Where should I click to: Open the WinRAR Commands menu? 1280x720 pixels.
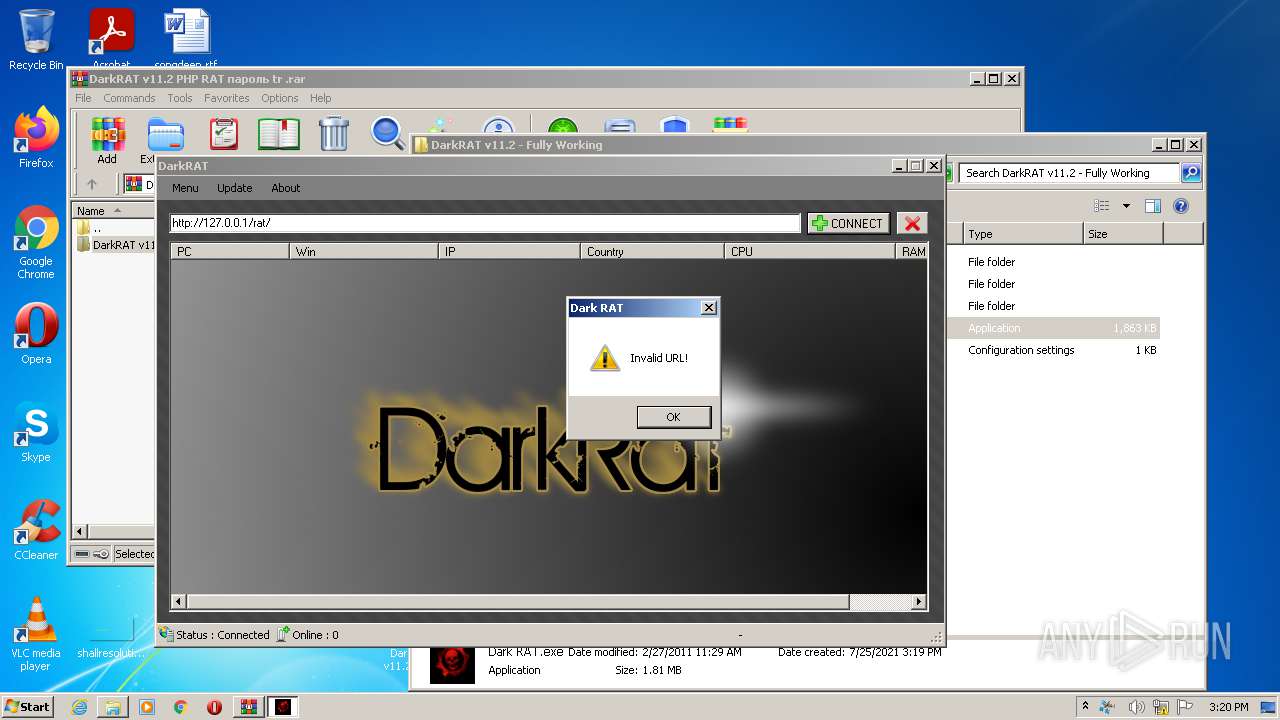click(x=129, y=98)
